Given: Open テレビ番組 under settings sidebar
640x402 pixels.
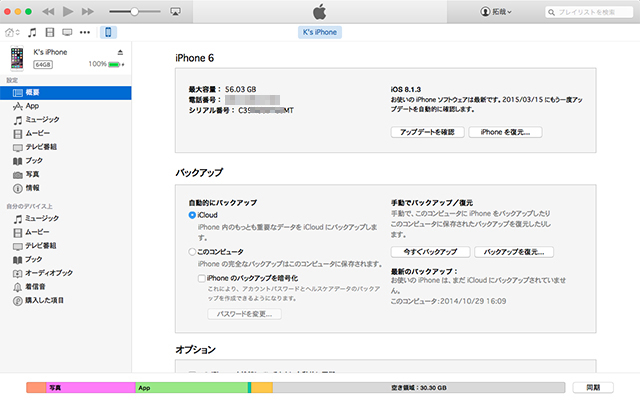Looking at the screenshot, I should coord(66,147).
